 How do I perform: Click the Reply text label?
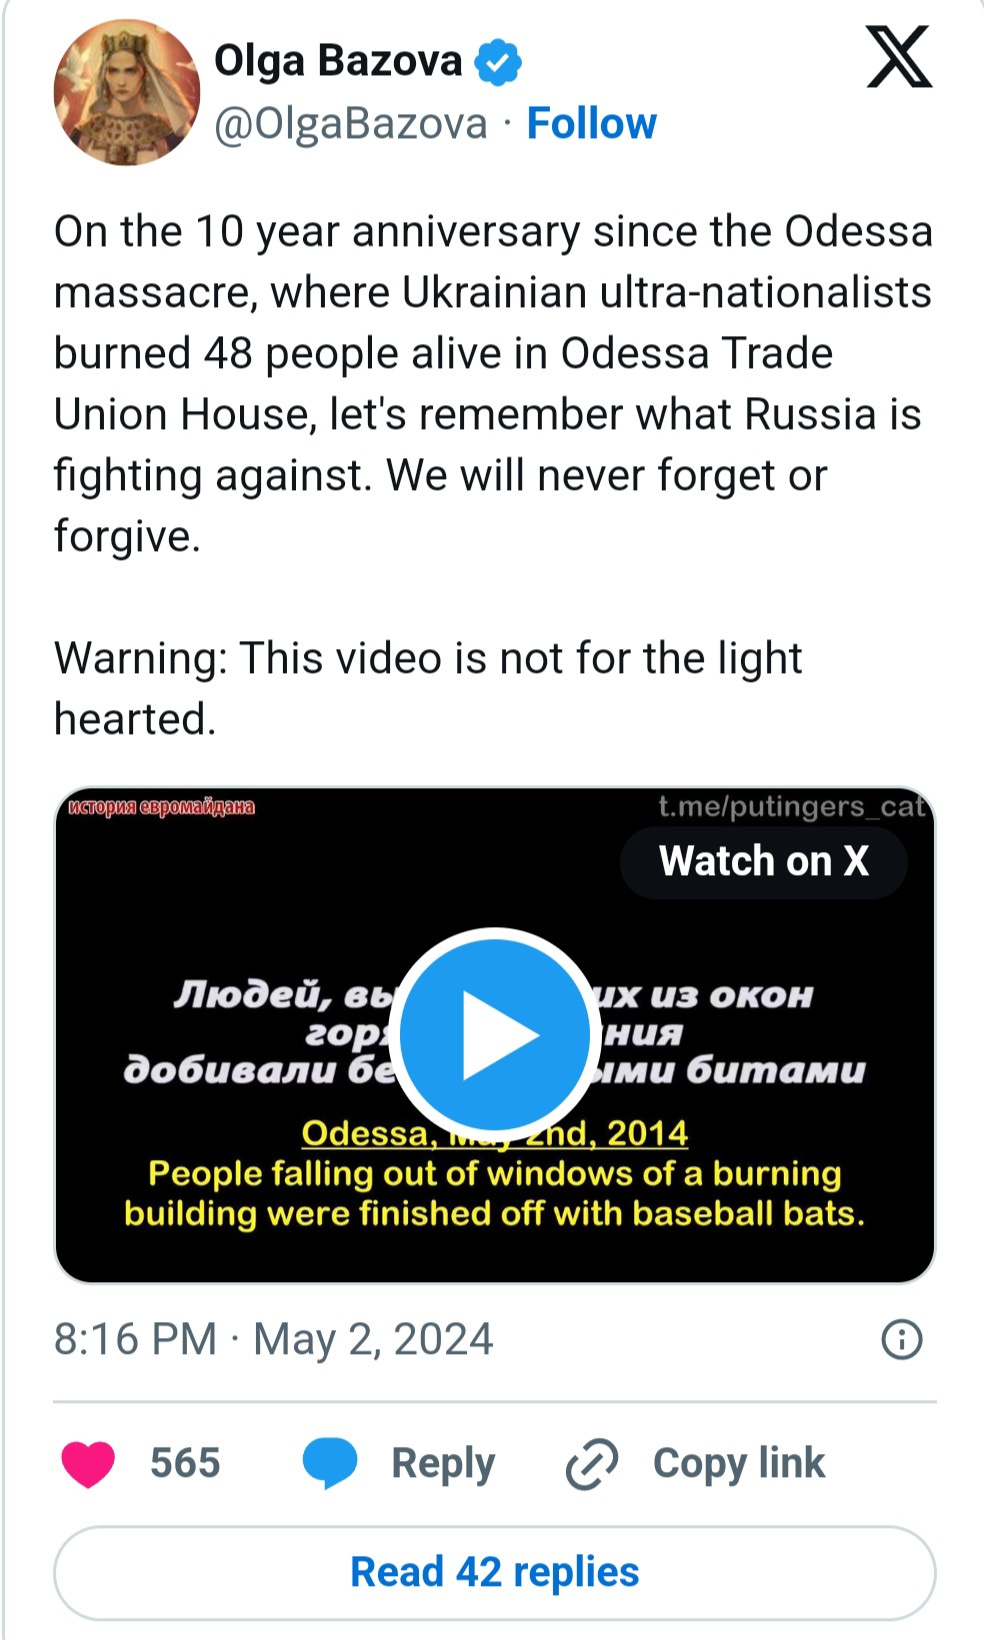click(x=443, y=1464)
